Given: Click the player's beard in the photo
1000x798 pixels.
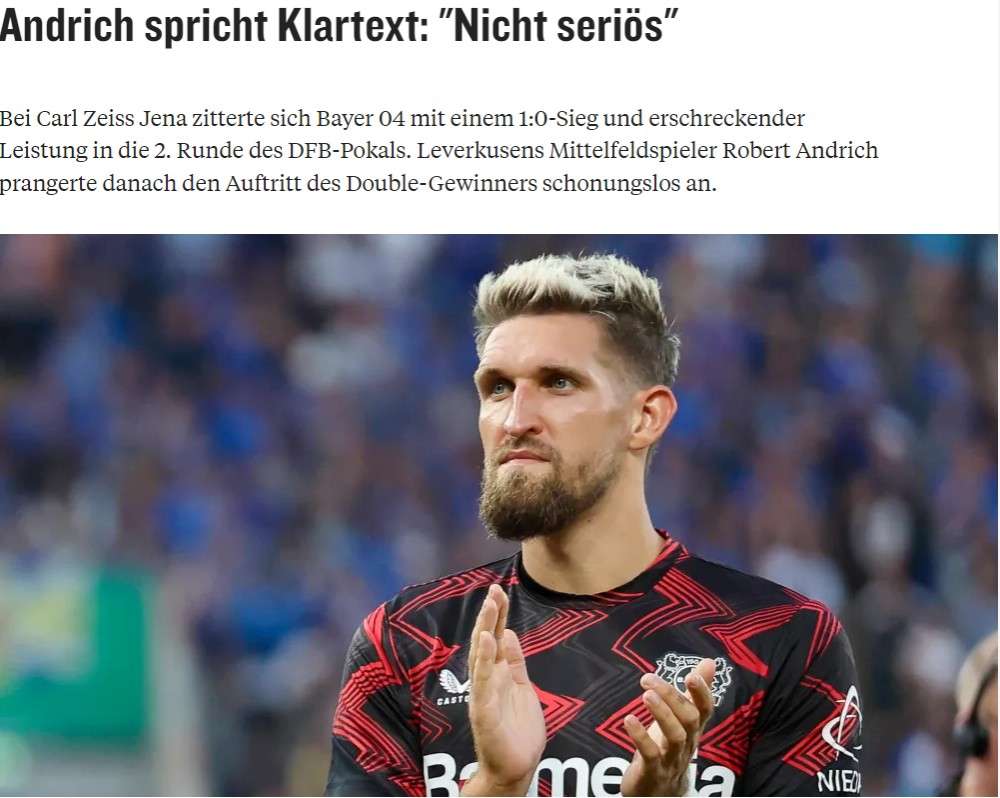Looking at the screenshot, I should tap(548, 491).
